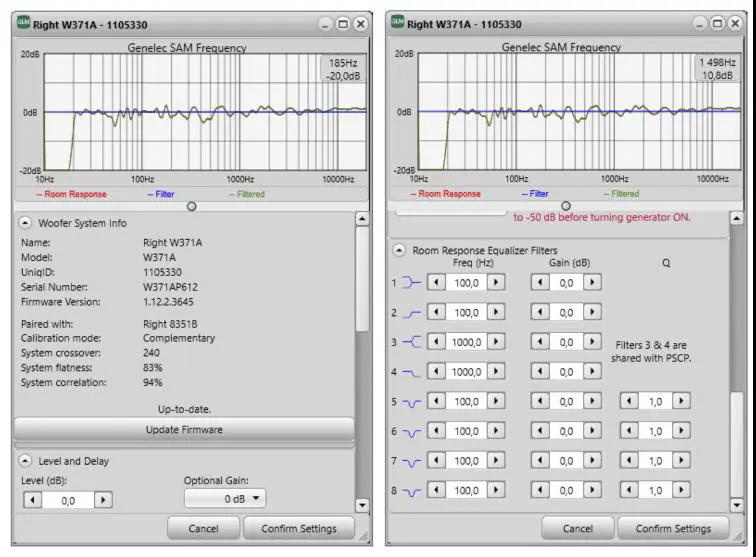
Task: Increase filter 7 Q value
Action: pos(681,460)
